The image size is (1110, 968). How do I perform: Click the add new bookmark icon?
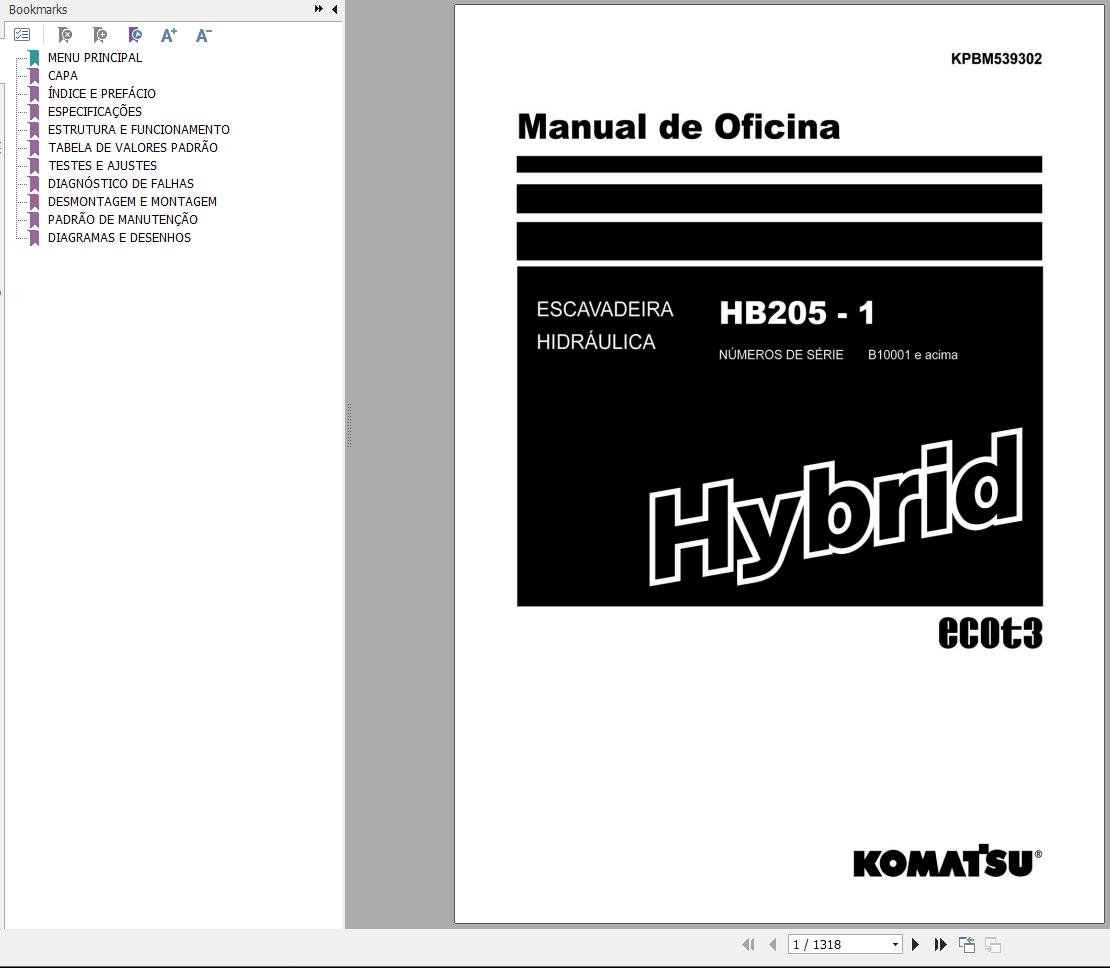[100, 35]
